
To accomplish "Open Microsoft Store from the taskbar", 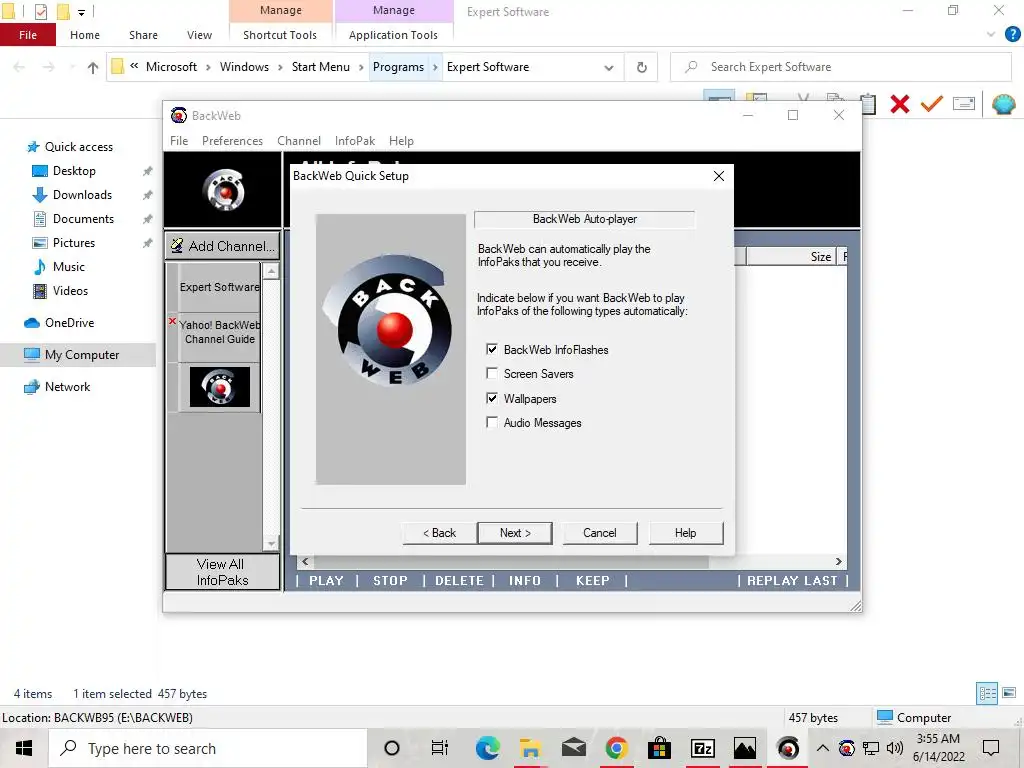I will click(660, 748).
